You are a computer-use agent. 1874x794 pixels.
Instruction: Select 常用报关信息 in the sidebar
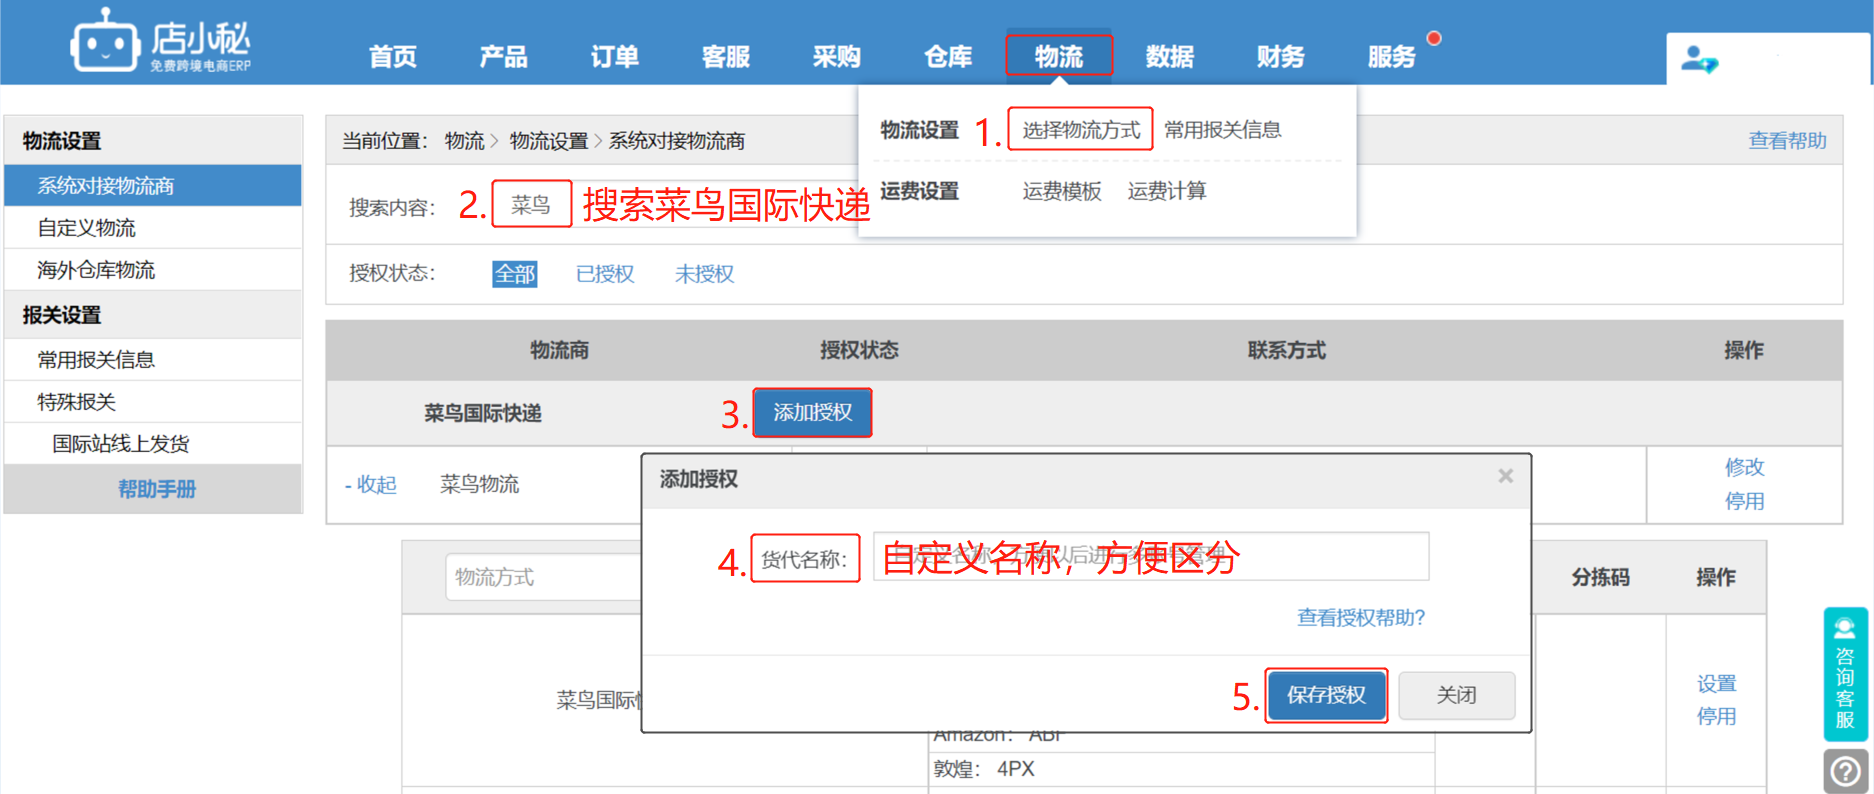[x=153, y=360]
